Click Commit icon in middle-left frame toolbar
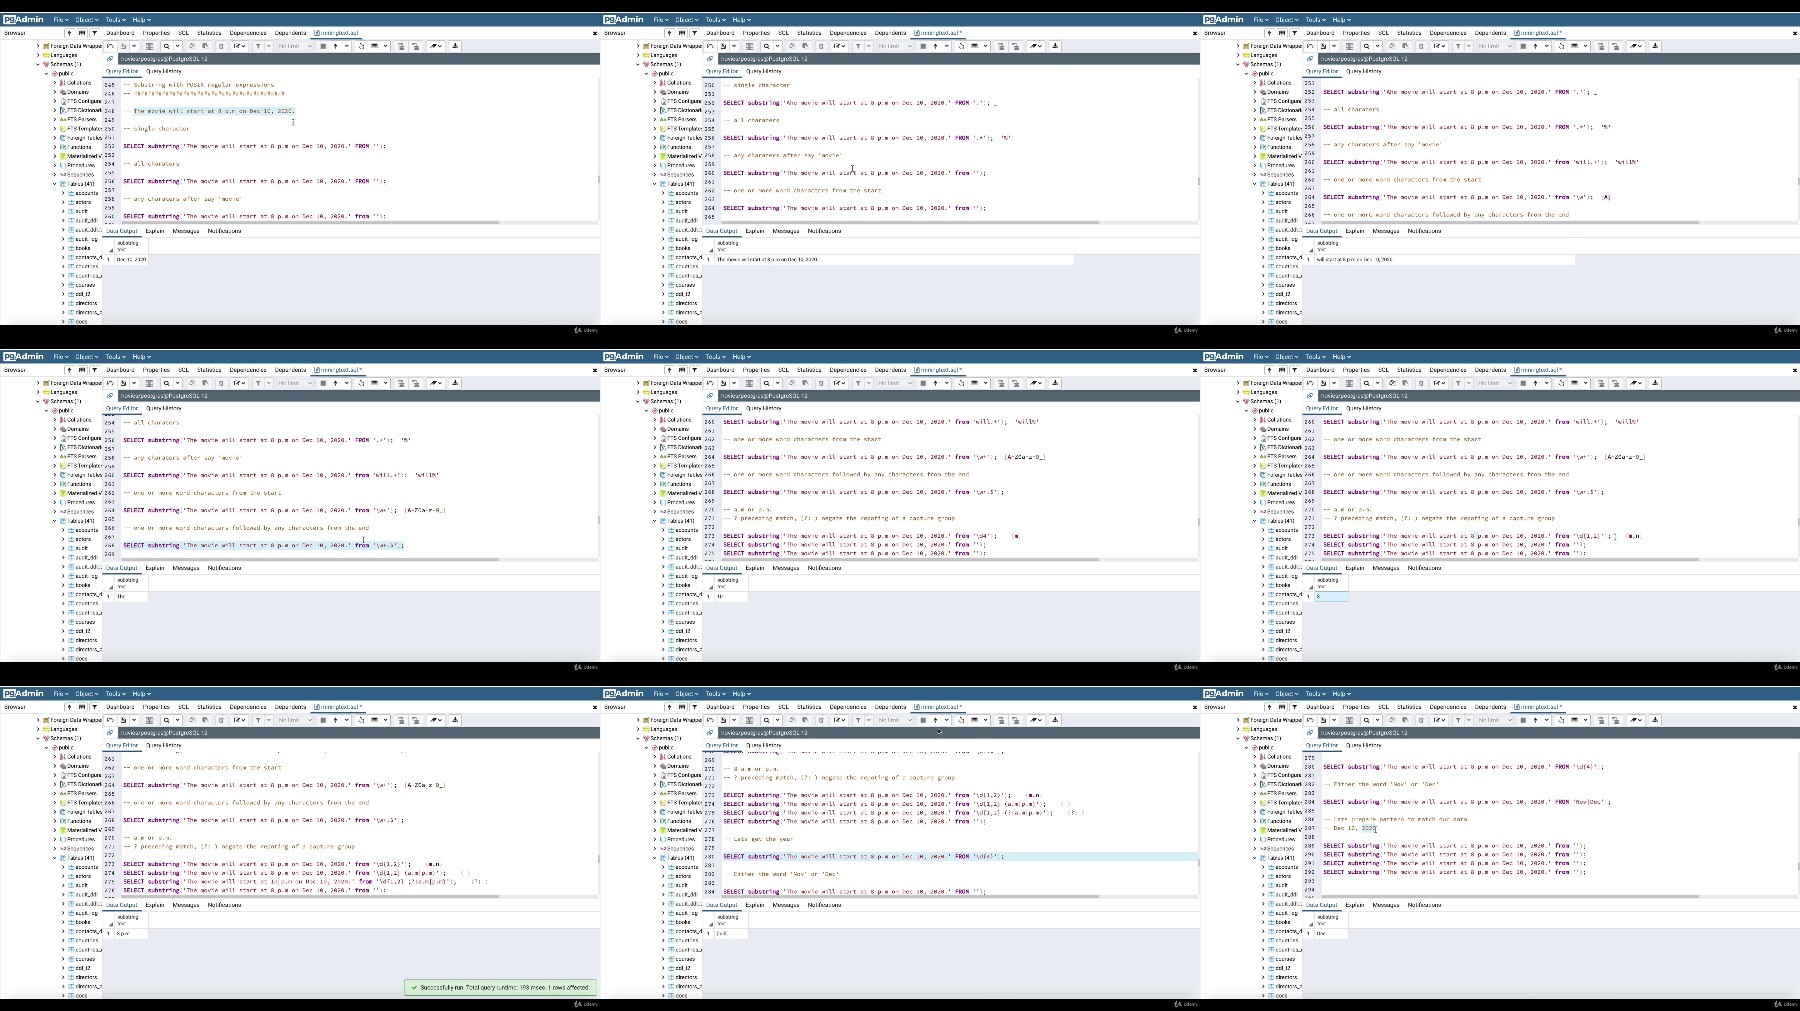Image resolution: width=1800 pixels, height=1011 pixels. click(401, 383)
